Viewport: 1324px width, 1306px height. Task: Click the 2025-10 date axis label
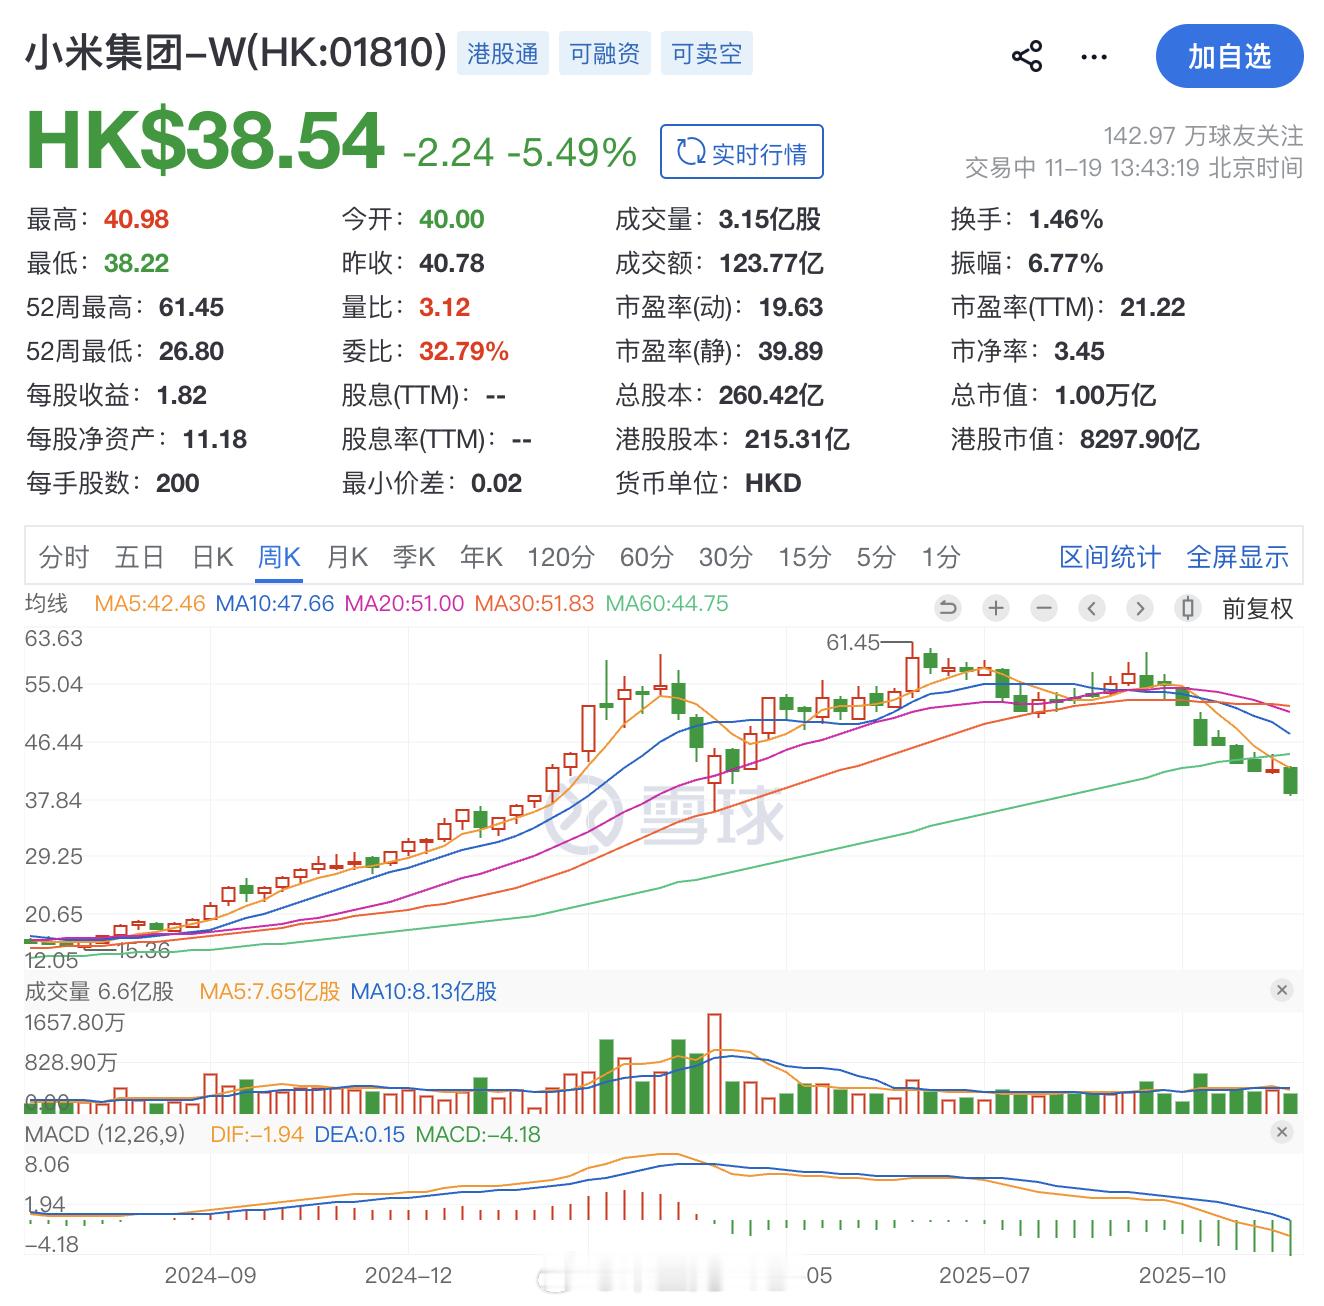1182,1275
